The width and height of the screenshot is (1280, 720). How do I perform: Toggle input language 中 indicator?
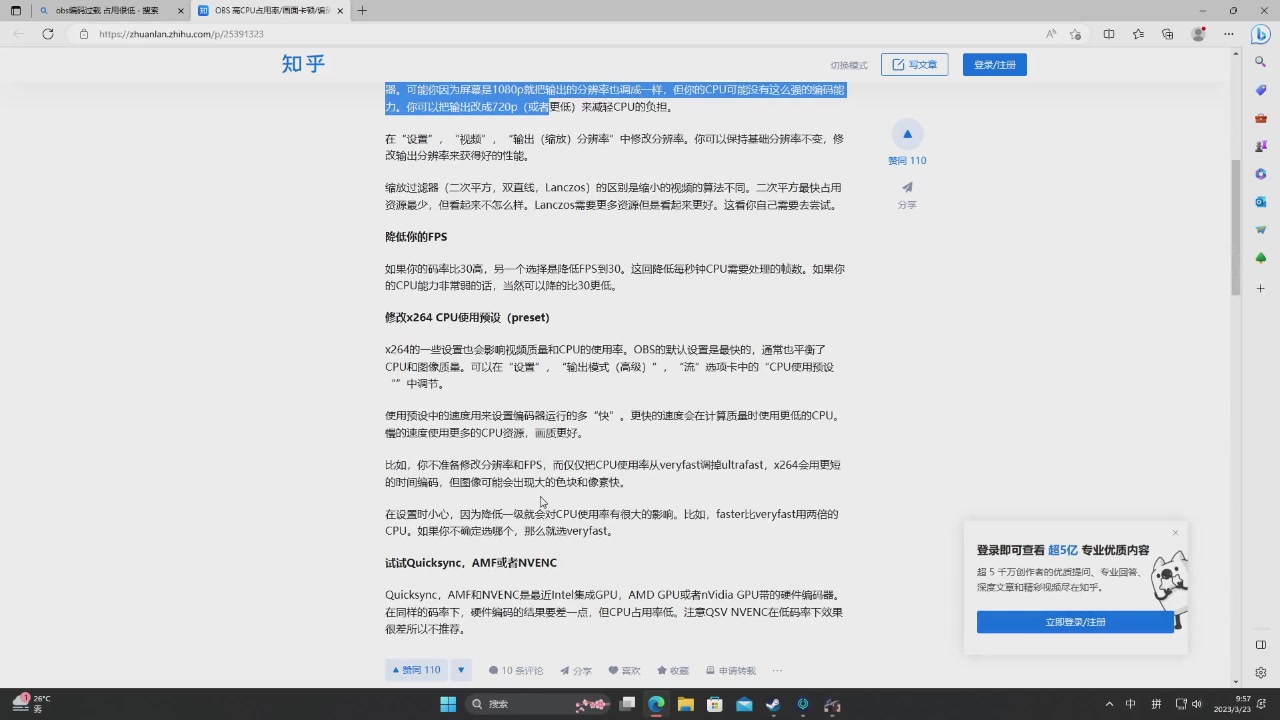[1131, 704]
